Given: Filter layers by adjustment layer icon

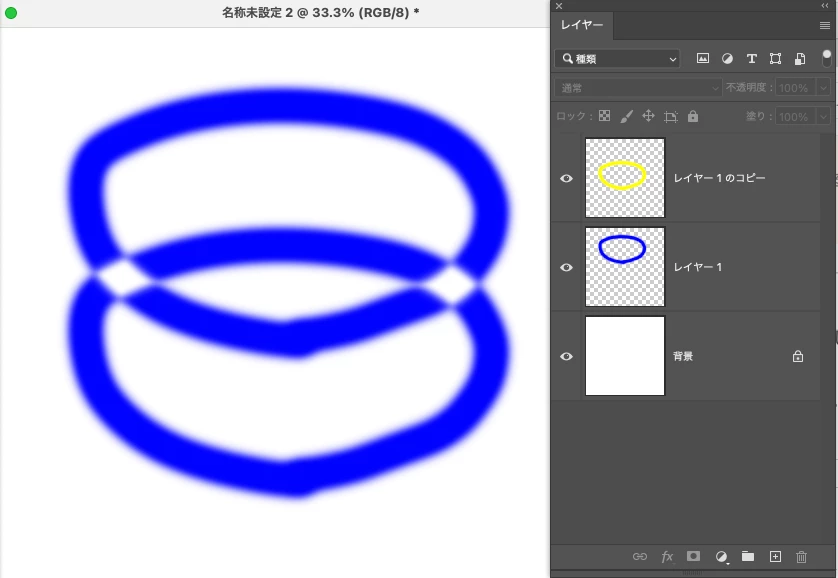Looking at the screenshot, I should 727,59.
